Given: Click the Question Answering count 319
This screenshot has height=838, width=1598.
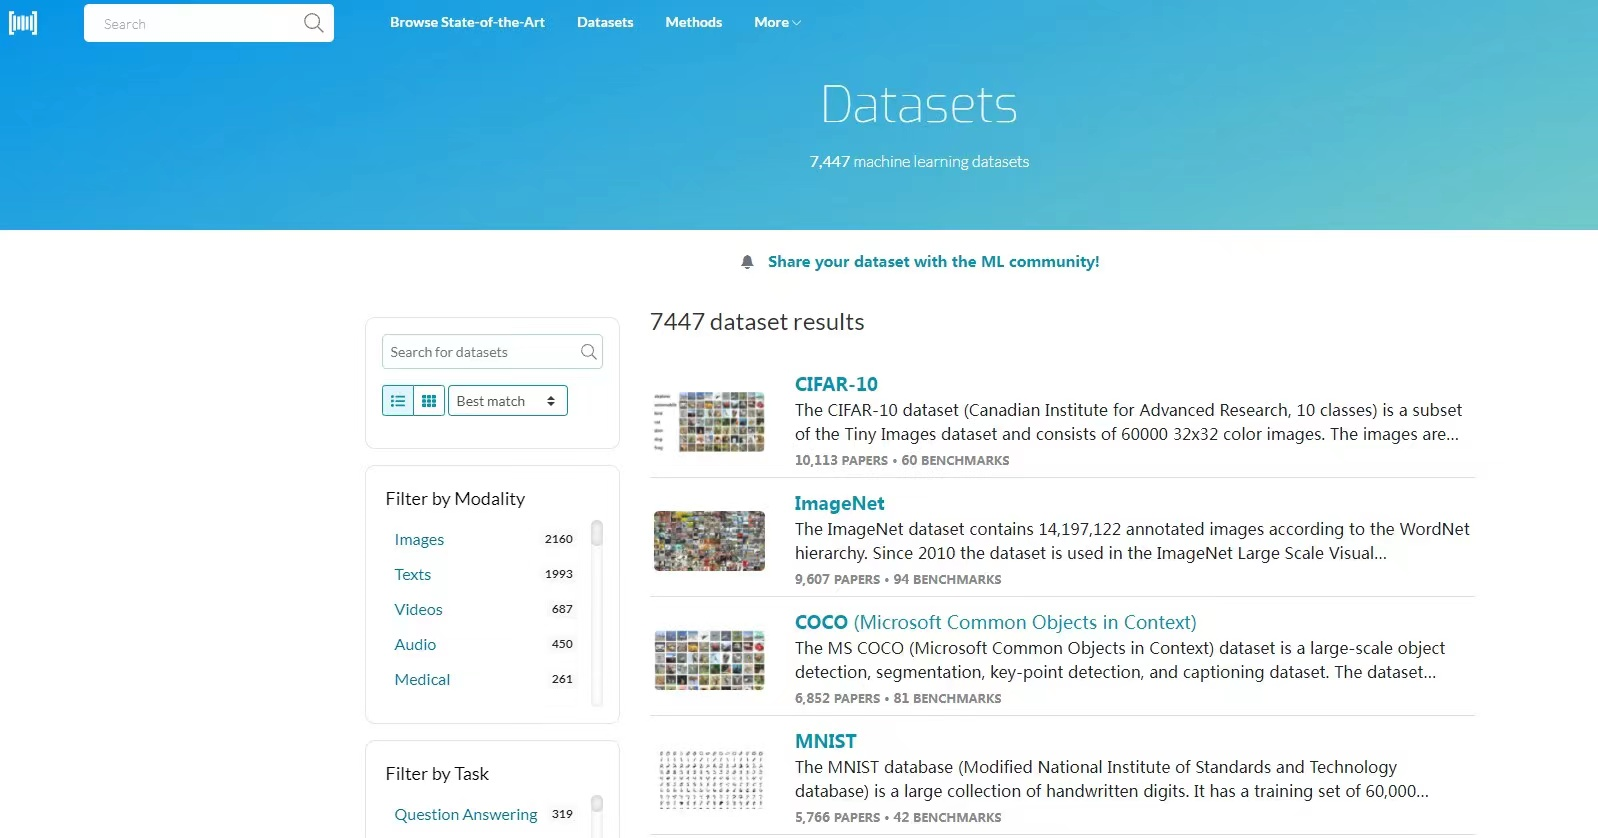Looking at the screenshot, I should pyautogui.click(x=563, y=814).
